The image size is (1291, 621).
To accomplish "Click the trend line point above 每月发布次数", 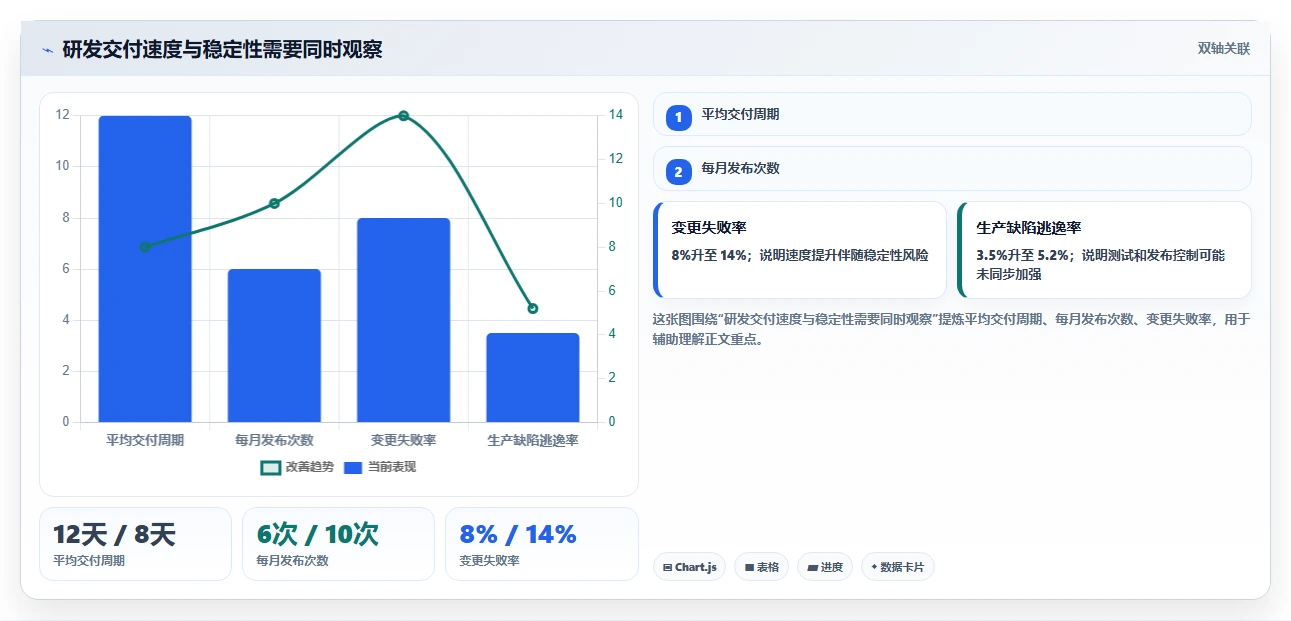I will (274, 203).
